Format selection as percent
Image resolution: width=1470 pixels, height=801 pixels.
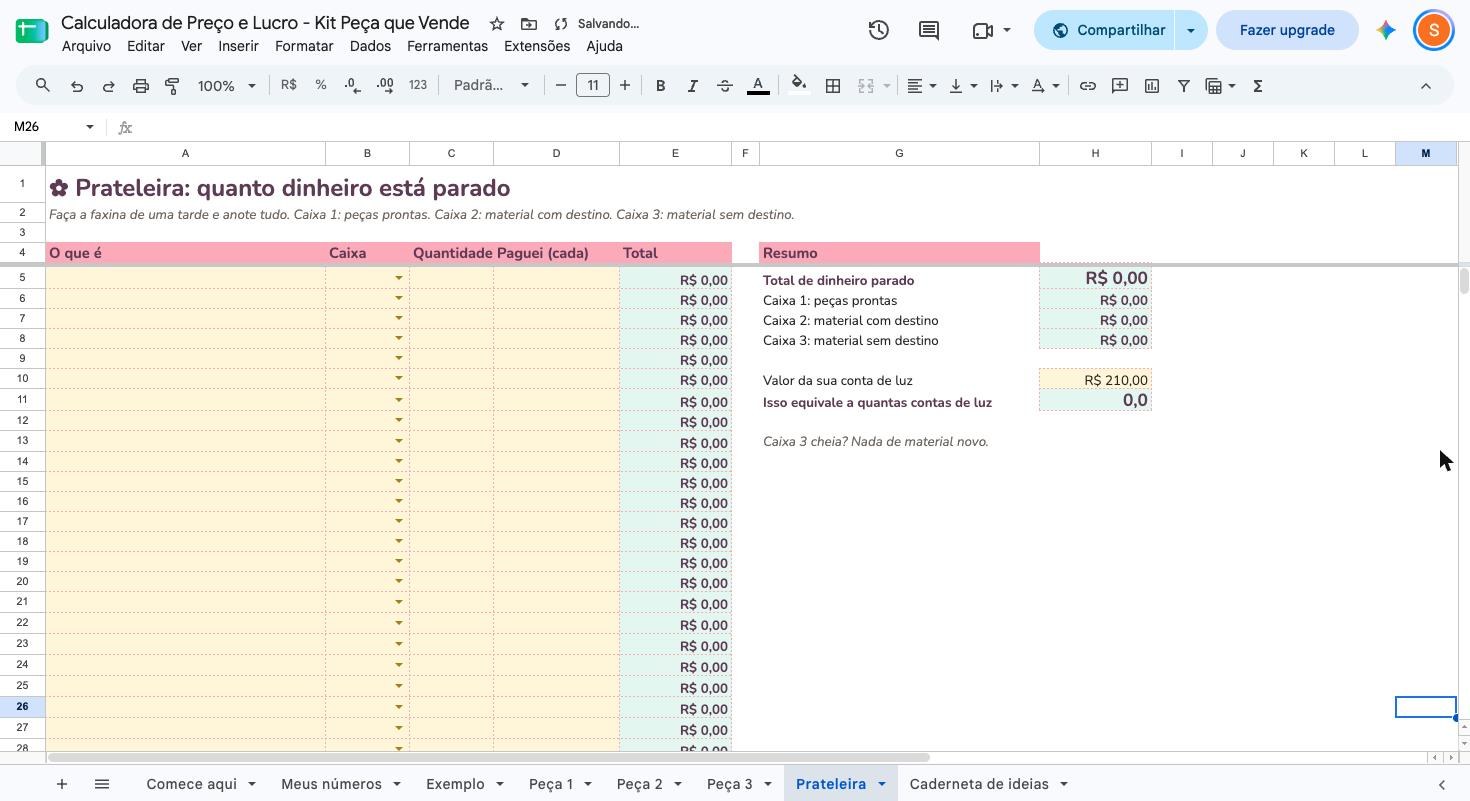click(x=321, y=86)
